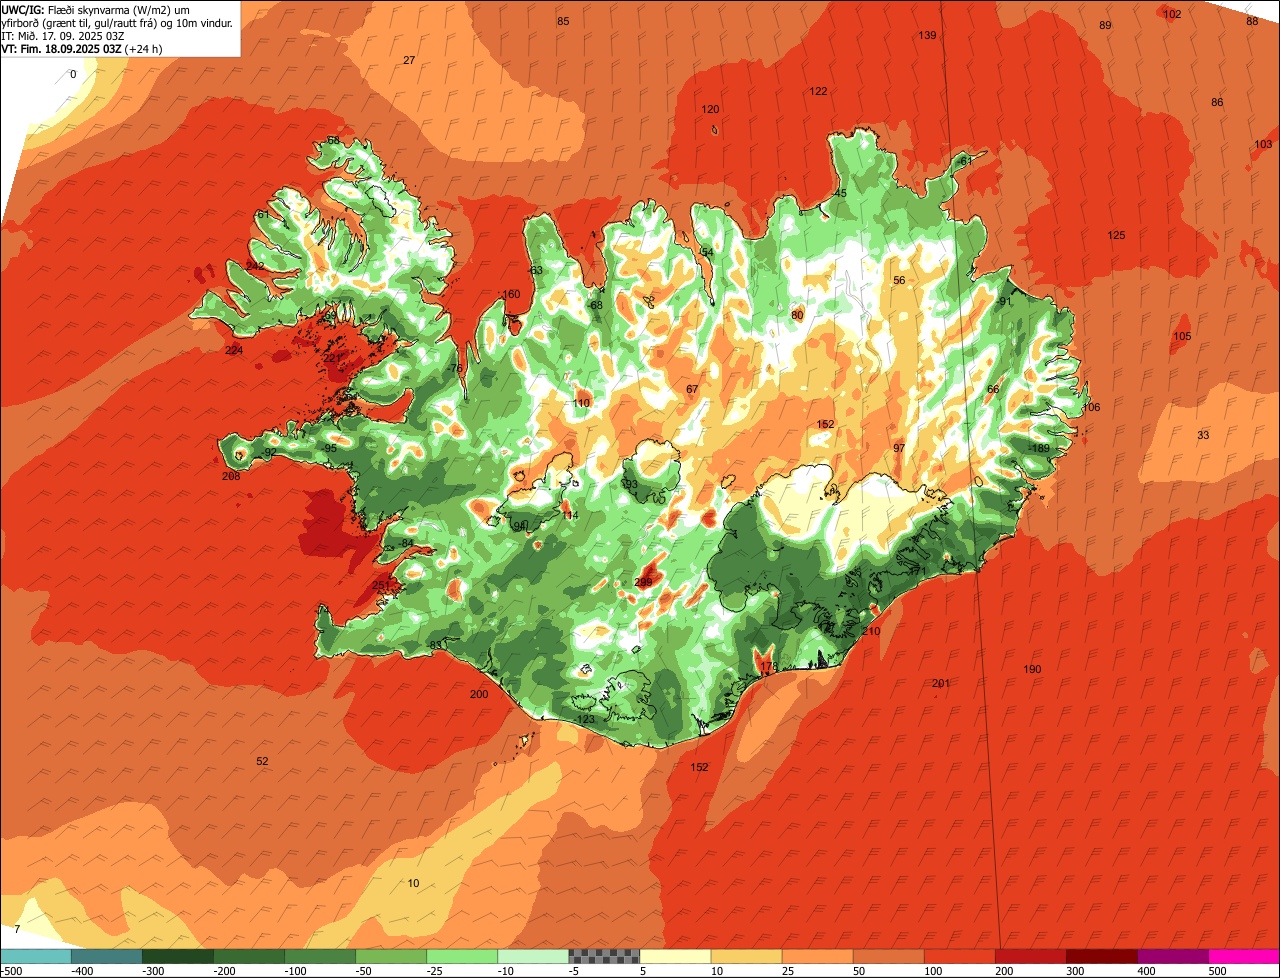Click the '110' value on the map

point(581,403)
